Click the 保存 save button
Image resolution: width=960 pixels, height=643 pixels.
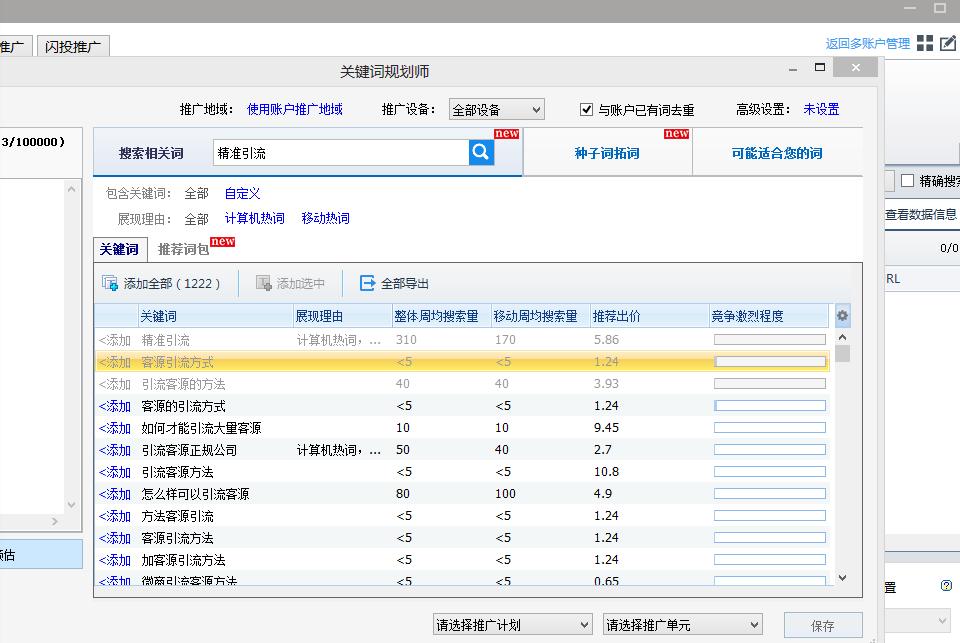[822, 623]
